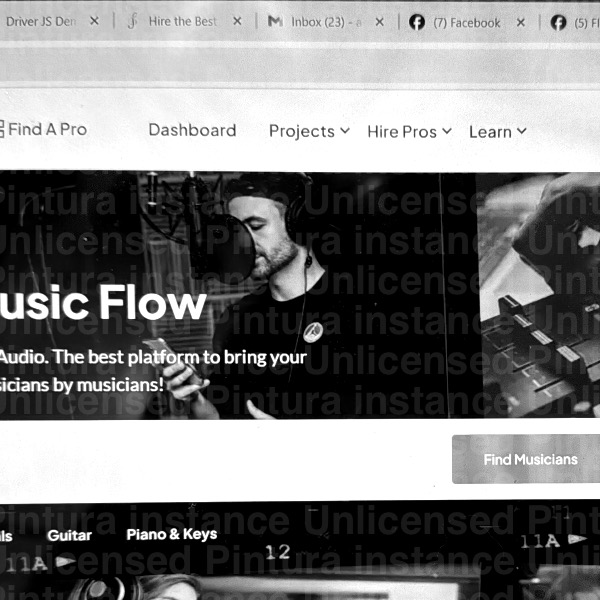This screenshot has height=600, width=600.
Task: Close the (7) Facebook tab
Action: tap(520, 23)
